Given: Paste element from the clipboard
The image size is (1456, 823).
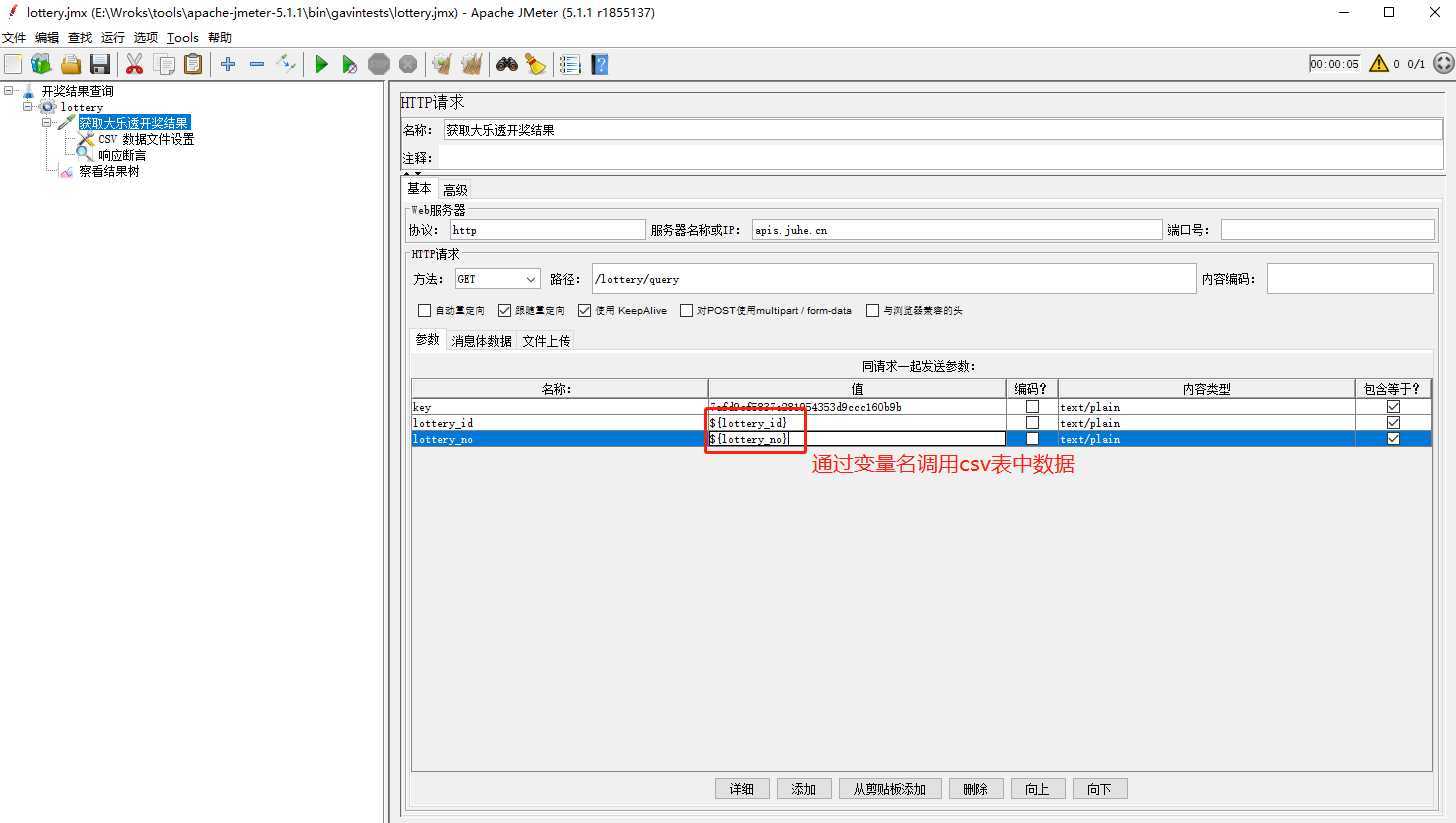Looking at the screenshot, I should 193,64.
